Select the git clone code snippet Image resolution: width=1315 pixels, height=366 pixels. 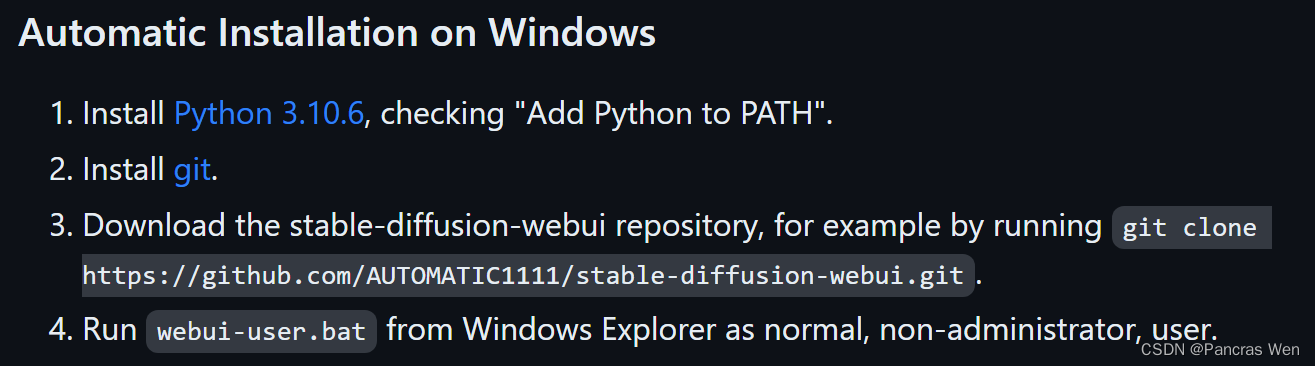click(x=1189, y=228)
